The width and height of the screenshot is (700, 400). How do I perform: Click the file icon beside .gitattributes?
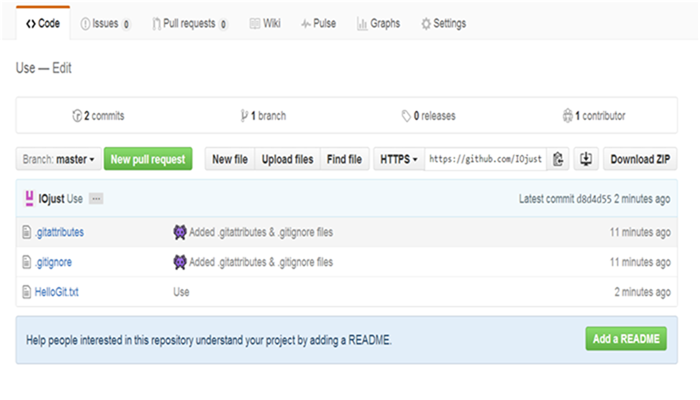coord(27,232)
